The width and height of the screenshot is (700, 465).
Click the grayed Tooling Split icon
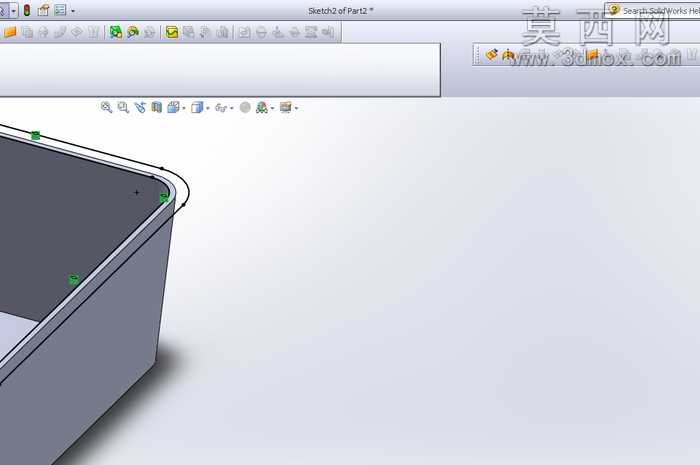point(311,32)
